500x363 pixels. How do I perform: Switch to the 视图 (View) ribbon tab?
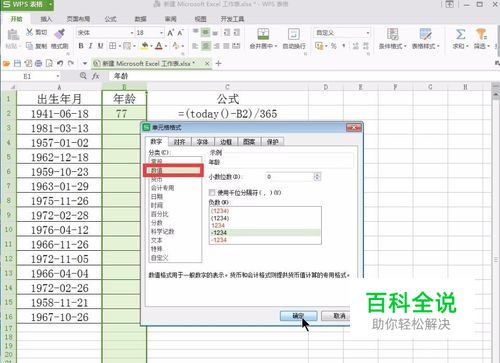click(x=200, y=19)
